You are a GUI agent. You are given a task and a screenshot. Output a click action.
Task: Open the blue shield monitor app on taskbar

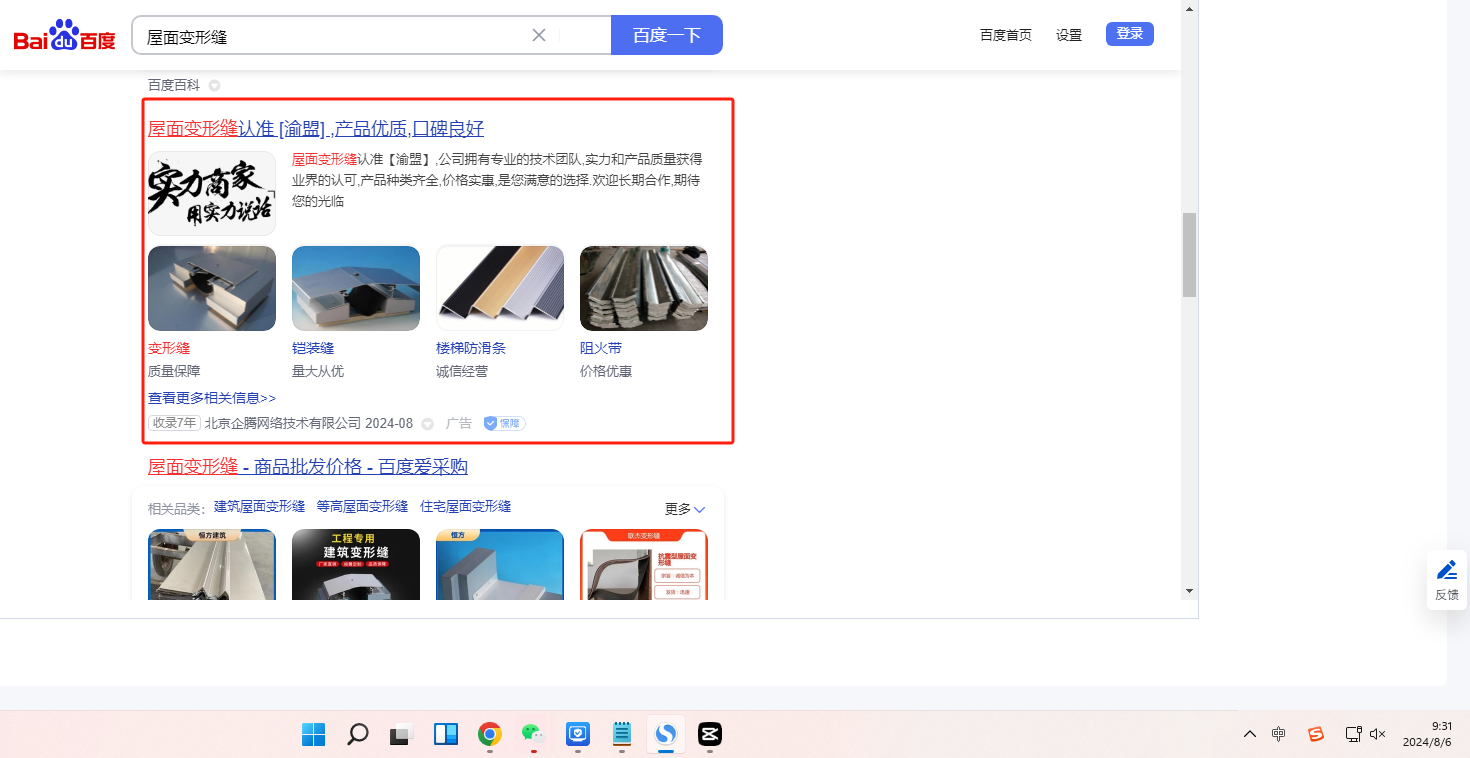coord(578,735)
